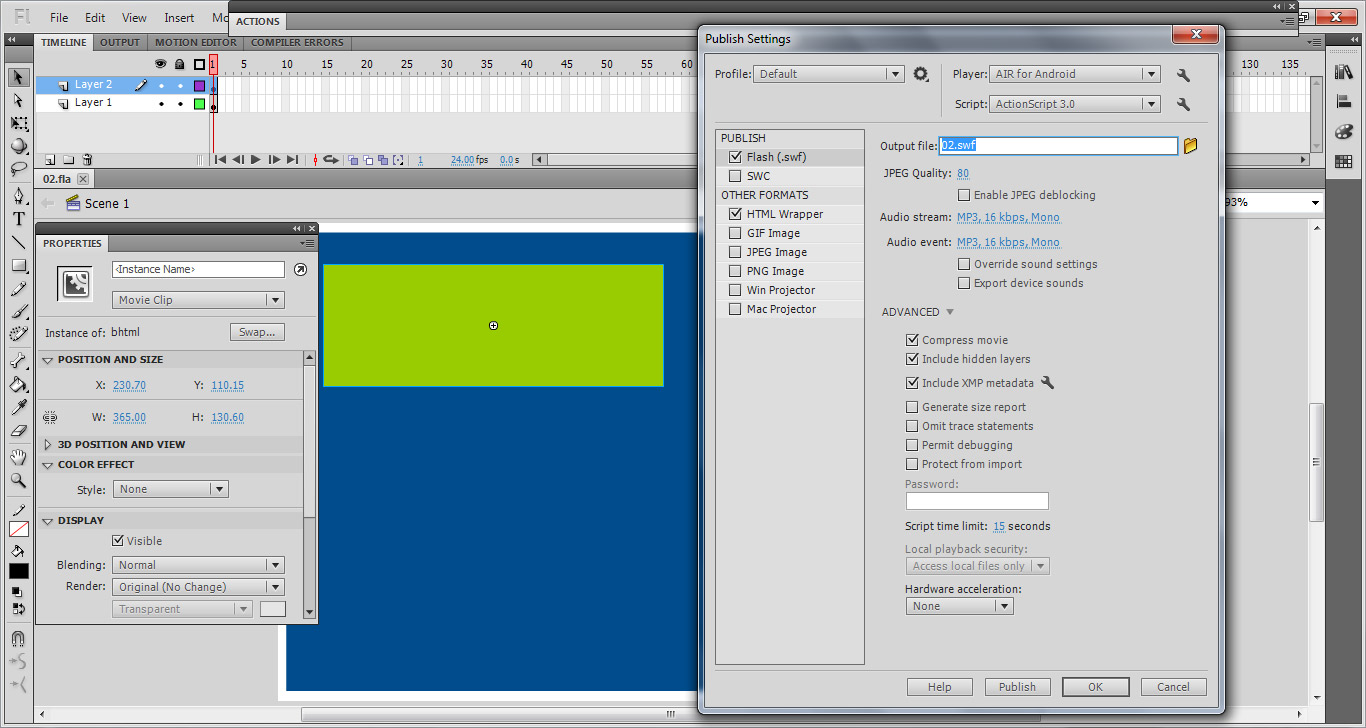The image size is (1366, 728).
Task: Select the Deco tool
Action: point(18,335)
